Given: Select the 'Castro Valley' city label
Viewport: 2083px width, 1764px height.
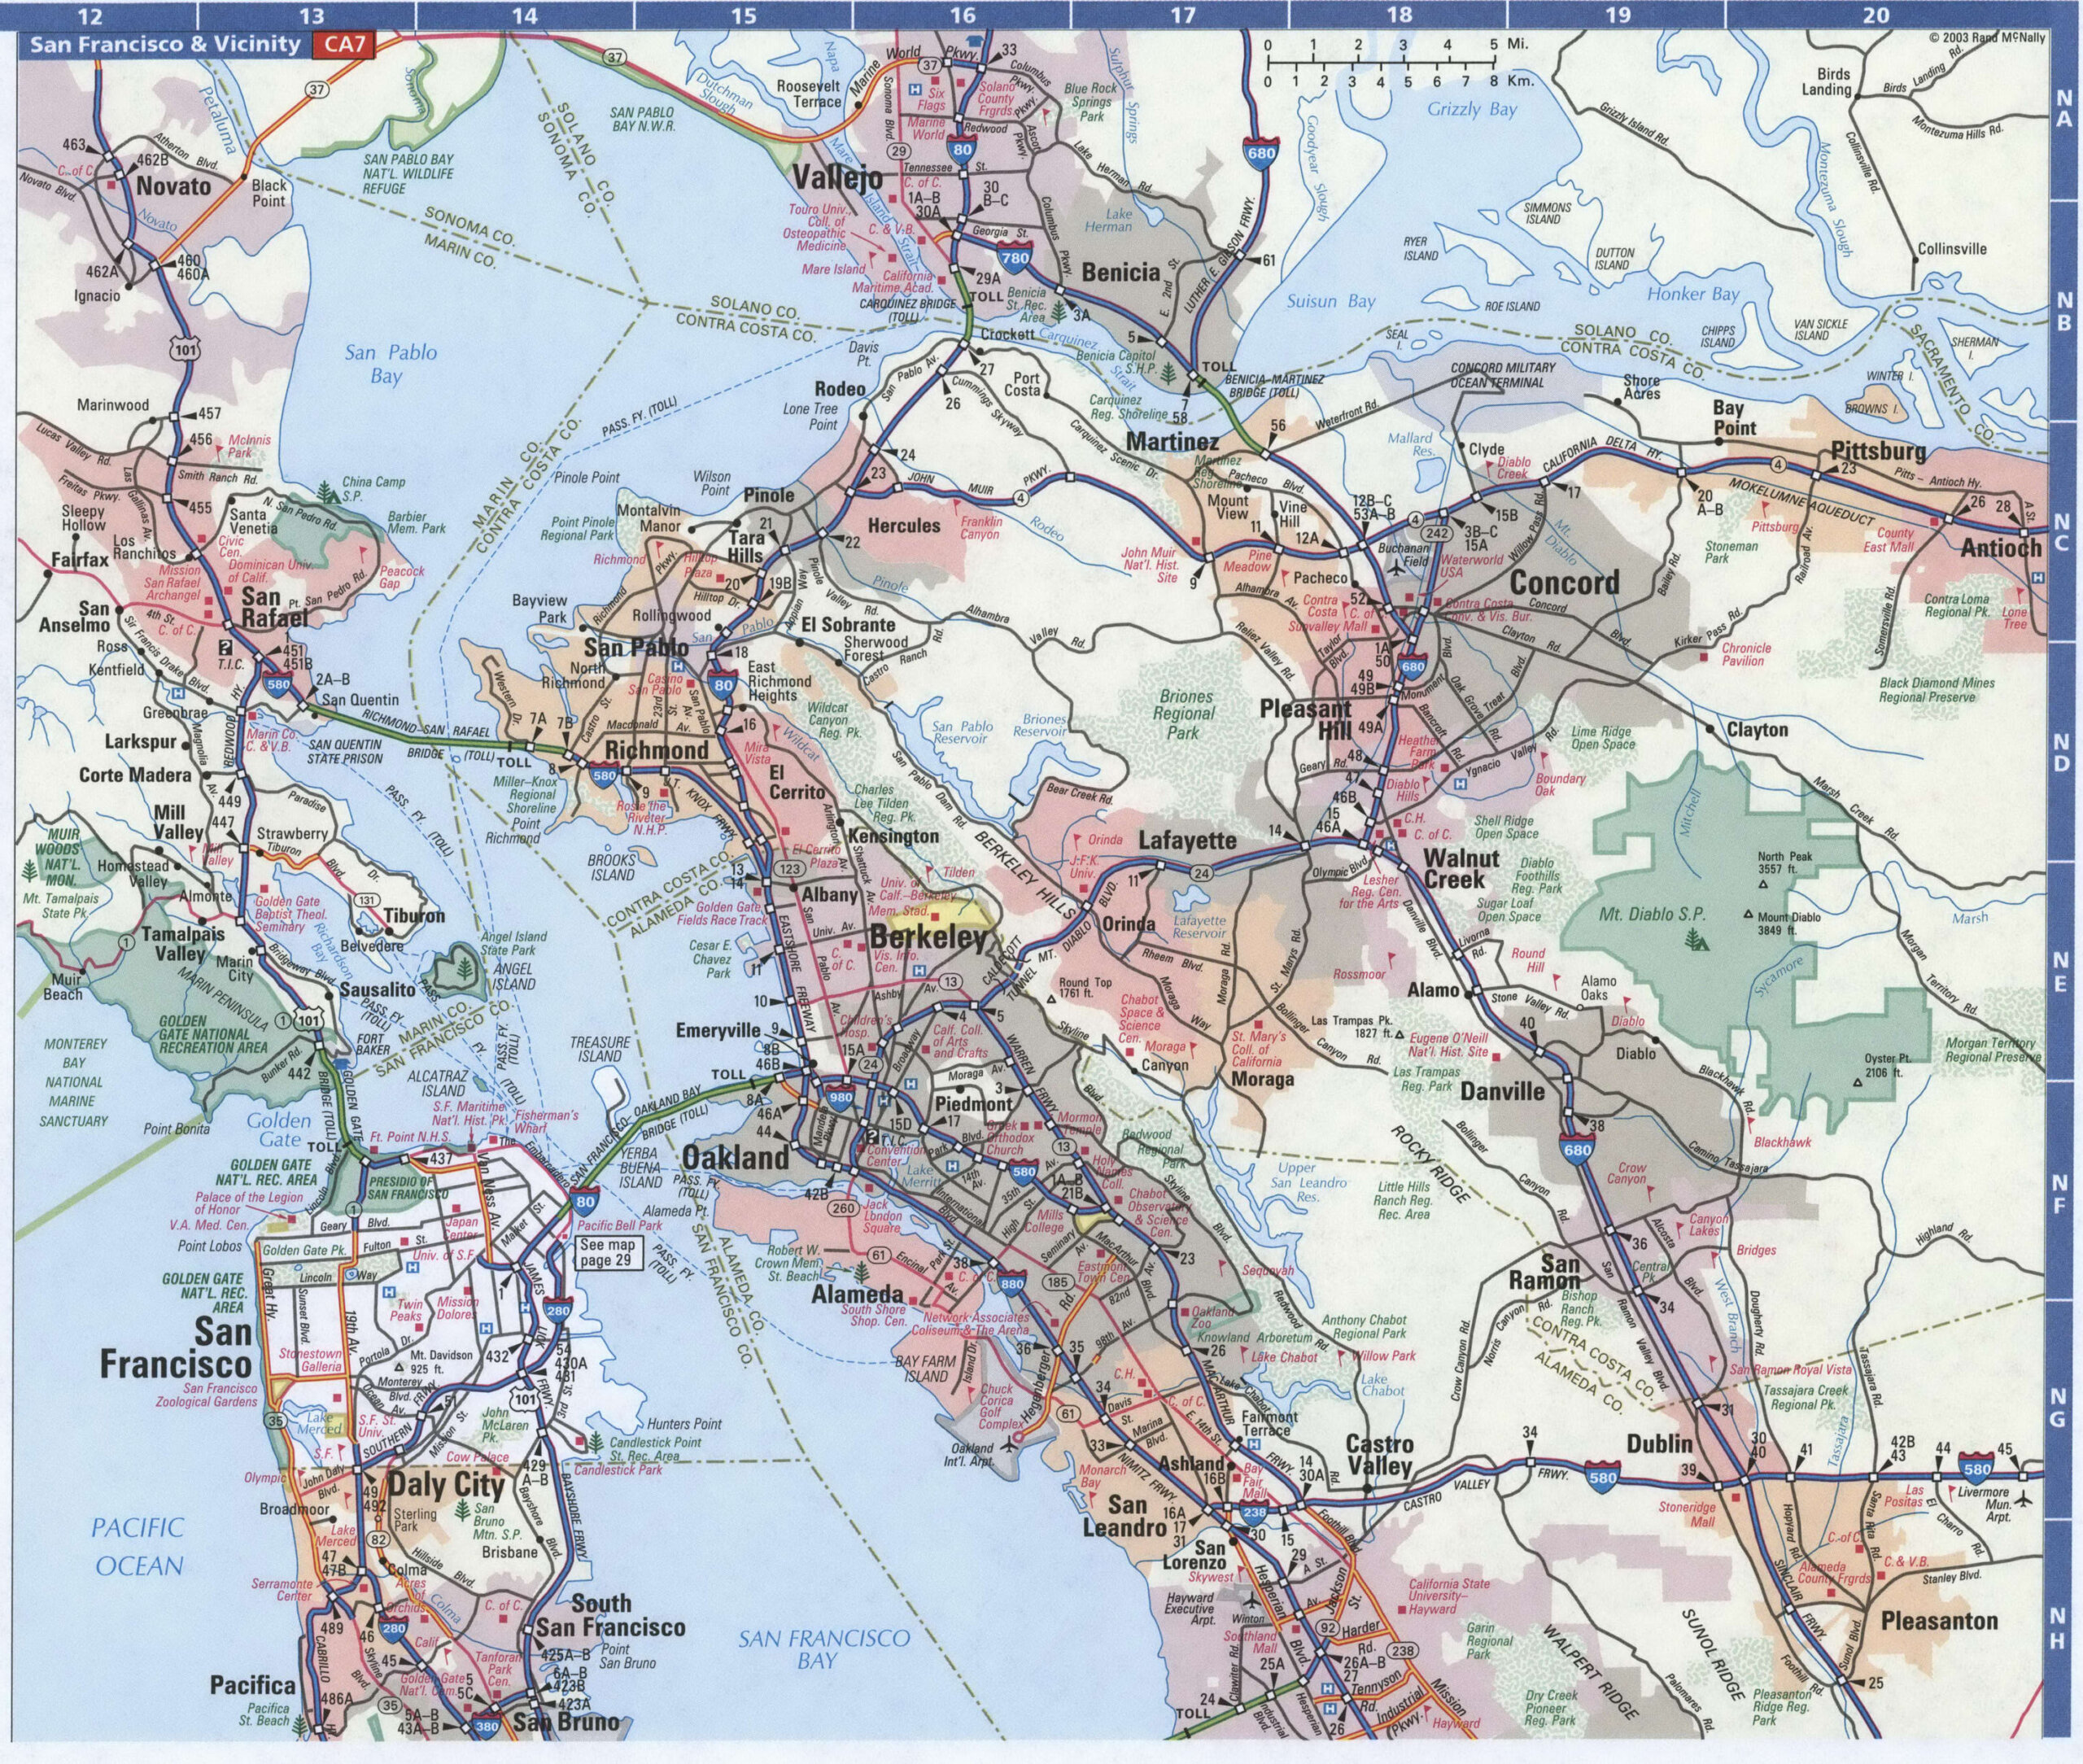Looking at the screenshot, I should [1378, 1455].
